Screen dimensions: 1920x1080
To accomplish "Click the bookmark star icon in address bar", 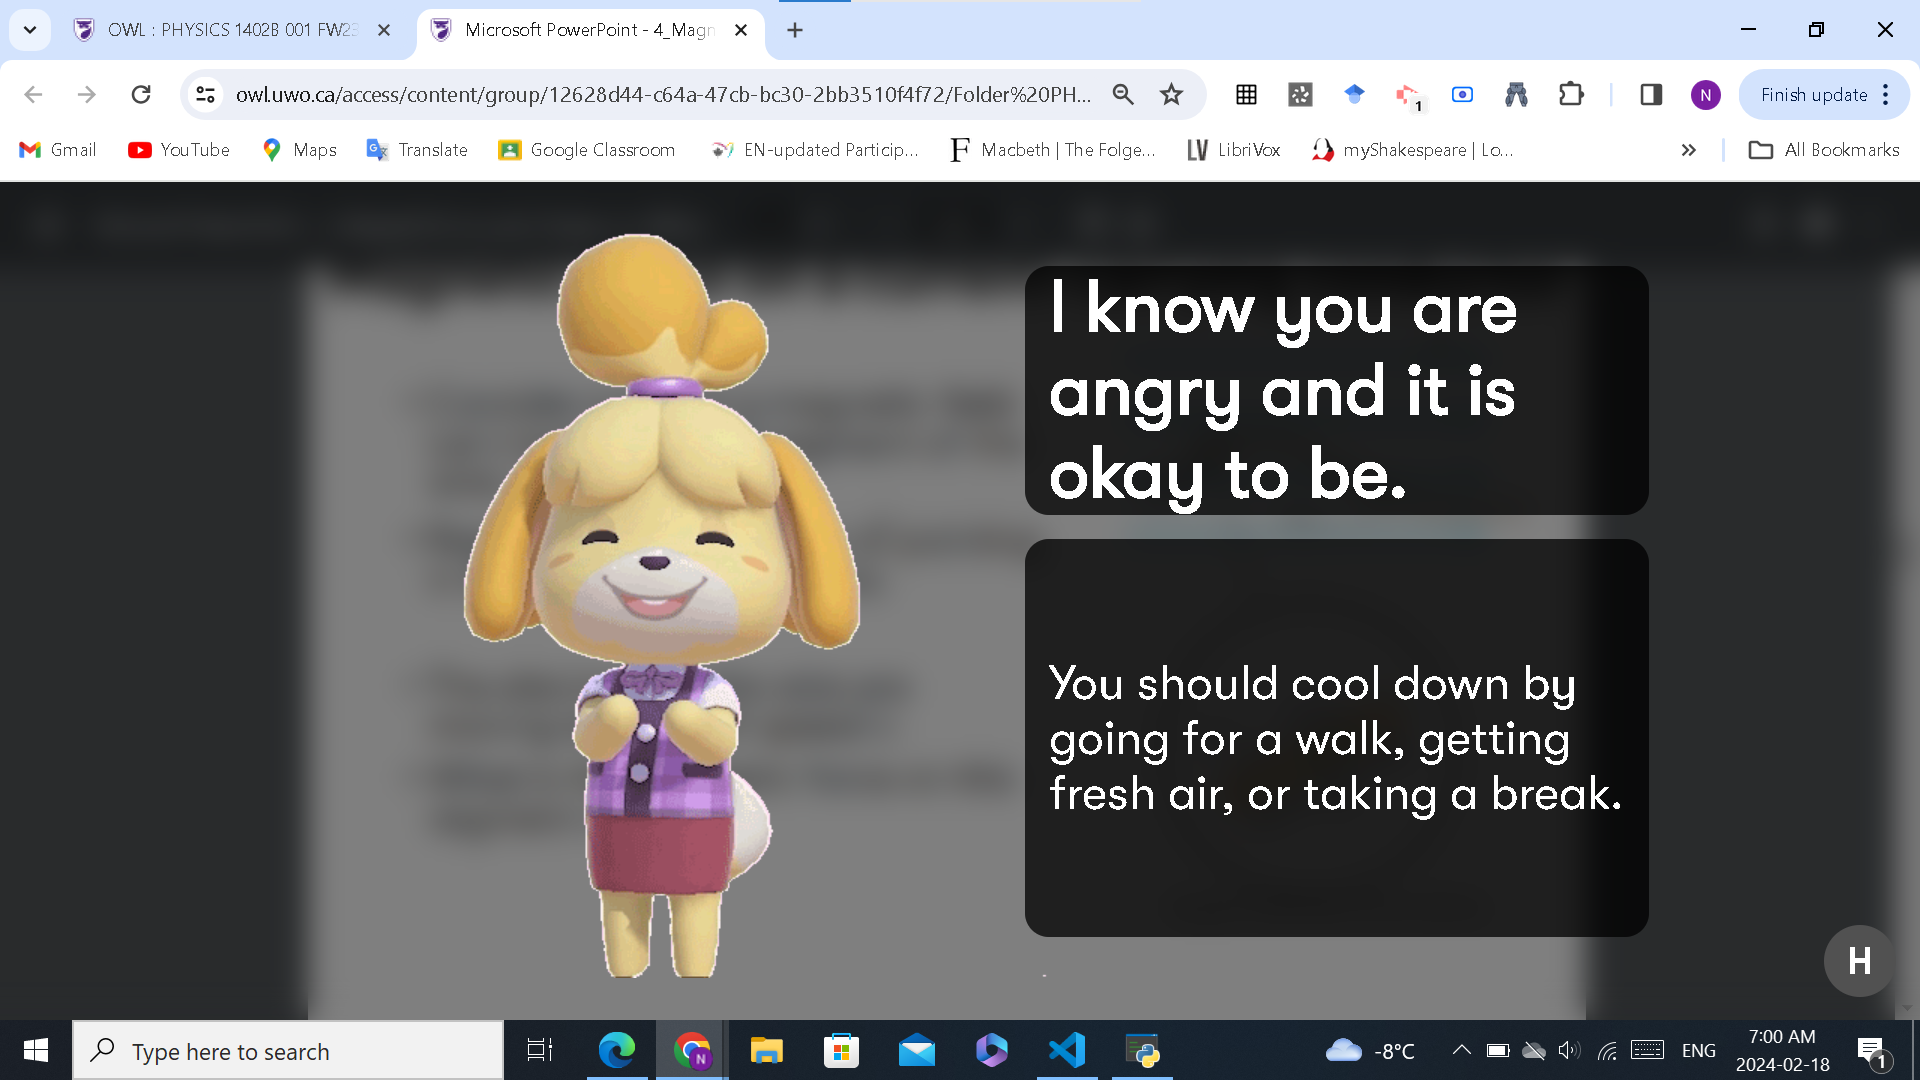I will coord(1171,94).
